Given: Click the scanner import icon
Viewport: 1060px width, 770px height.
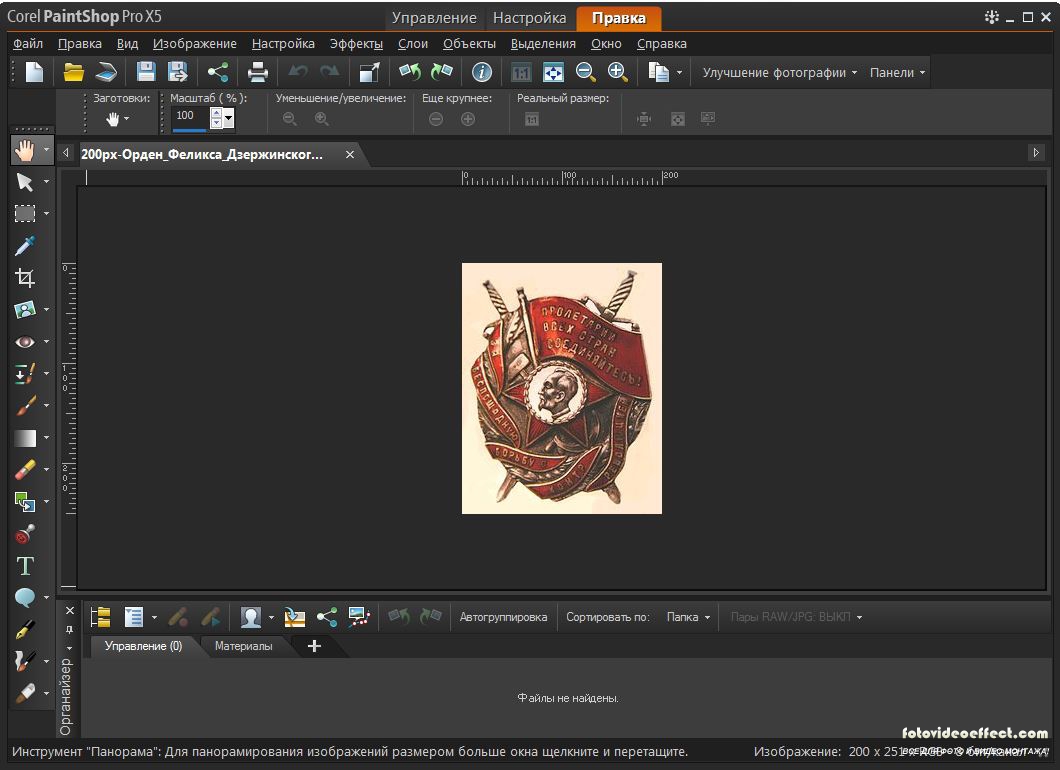Looking at the screenshot, I should 106,72.
